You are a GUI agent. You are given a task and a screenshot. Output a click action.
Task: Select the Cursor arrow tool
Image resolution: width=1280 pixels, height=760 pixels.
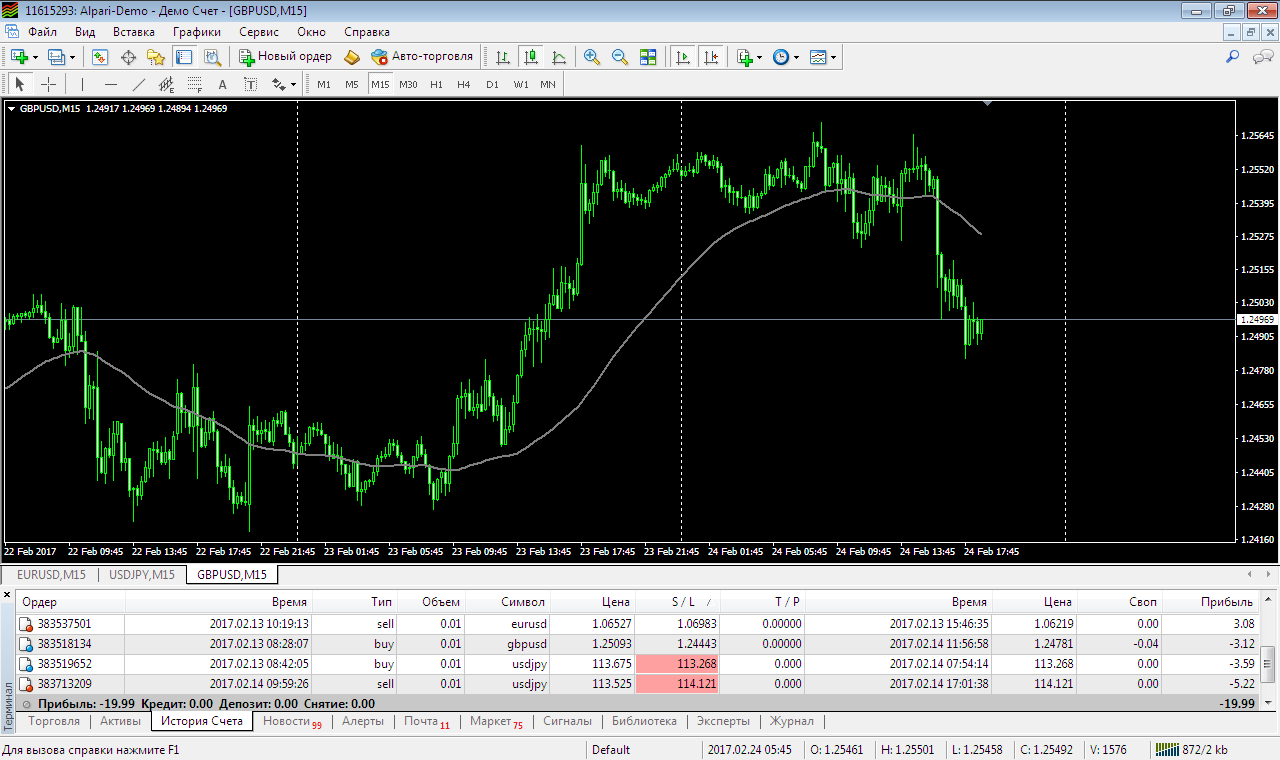click(19, 84)
